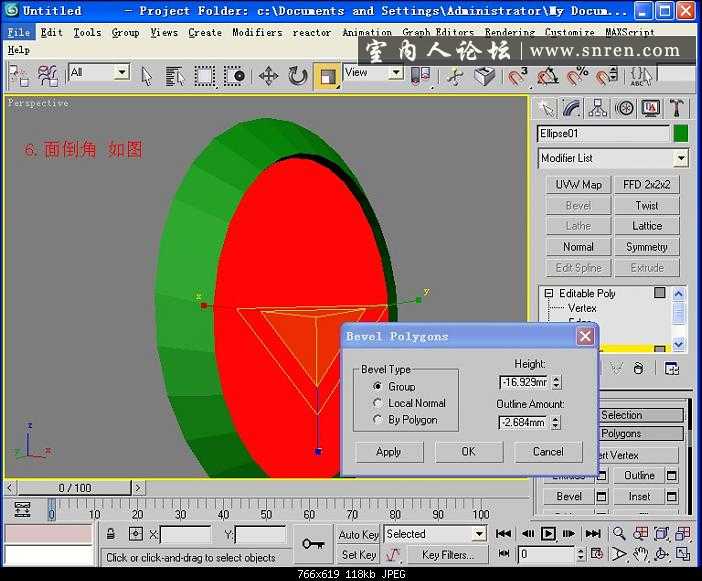Click the Select by Name tool
The height and width of the screenshot is (581, 702).
[x=174, y=75]
